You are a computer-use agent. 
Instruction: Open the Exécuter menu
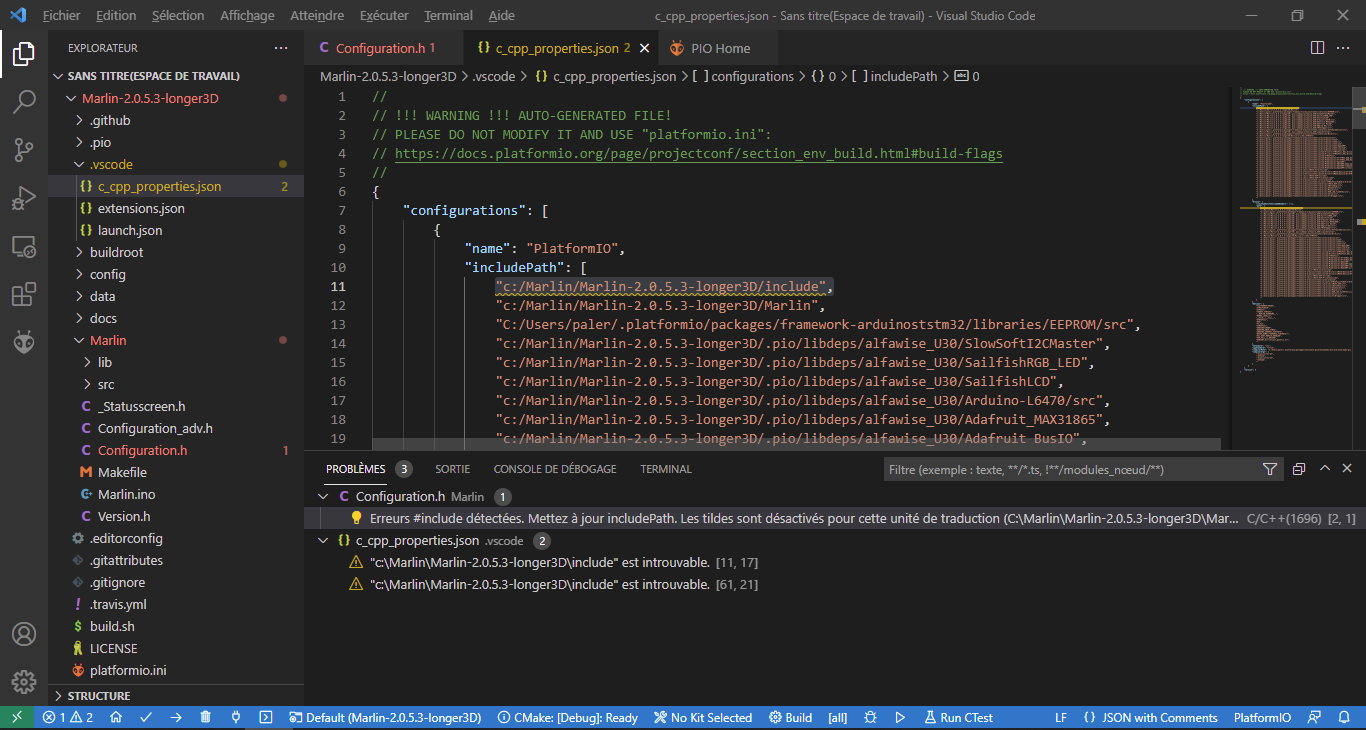tap(384, 16)
